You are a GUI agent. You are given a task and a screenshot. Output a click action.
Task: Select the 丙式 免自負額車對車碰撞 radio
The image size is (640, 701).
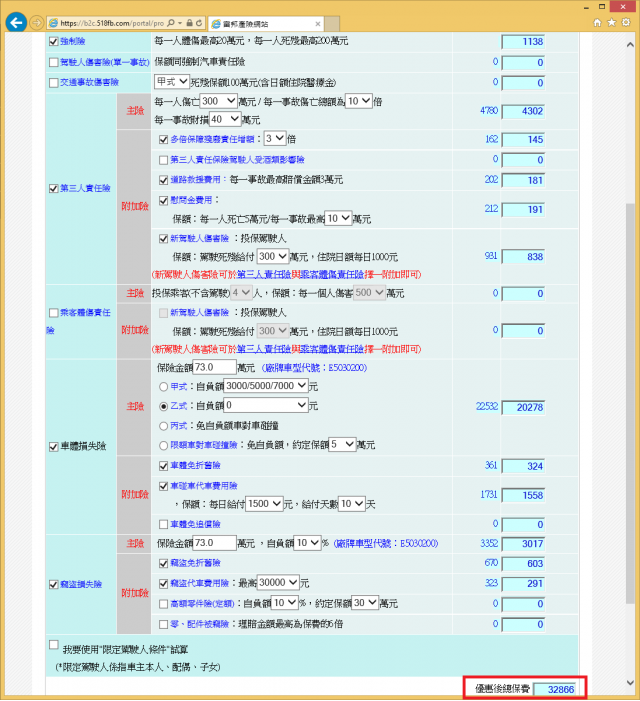164,426
